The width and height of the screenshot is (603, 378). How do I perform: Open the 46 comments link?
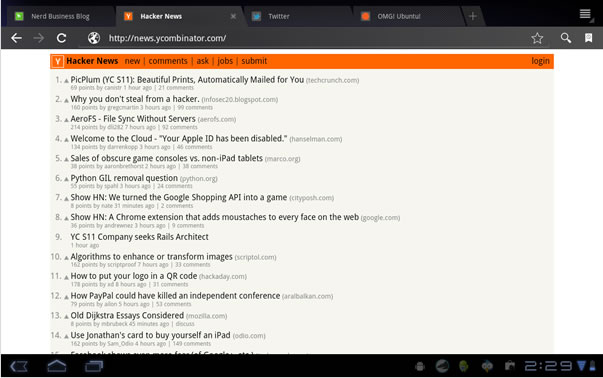click(194, 147)
